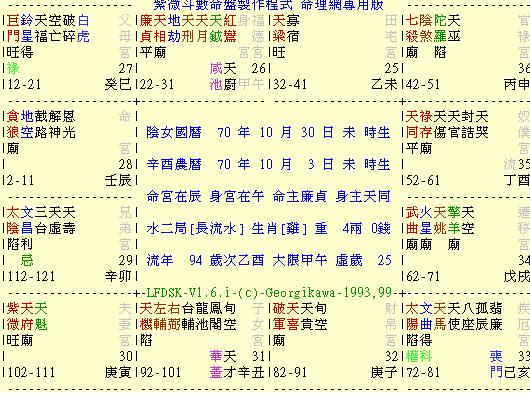Select the 水二局[長流水] text

pyautogui.click(x=195, y=229)
